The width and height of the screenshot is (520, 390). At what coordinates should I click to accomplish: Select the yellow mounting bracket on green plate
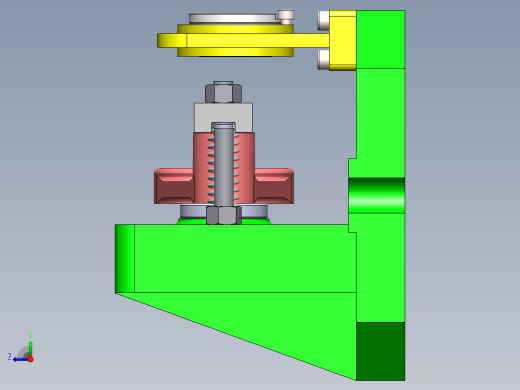click(x=343, y=40)
